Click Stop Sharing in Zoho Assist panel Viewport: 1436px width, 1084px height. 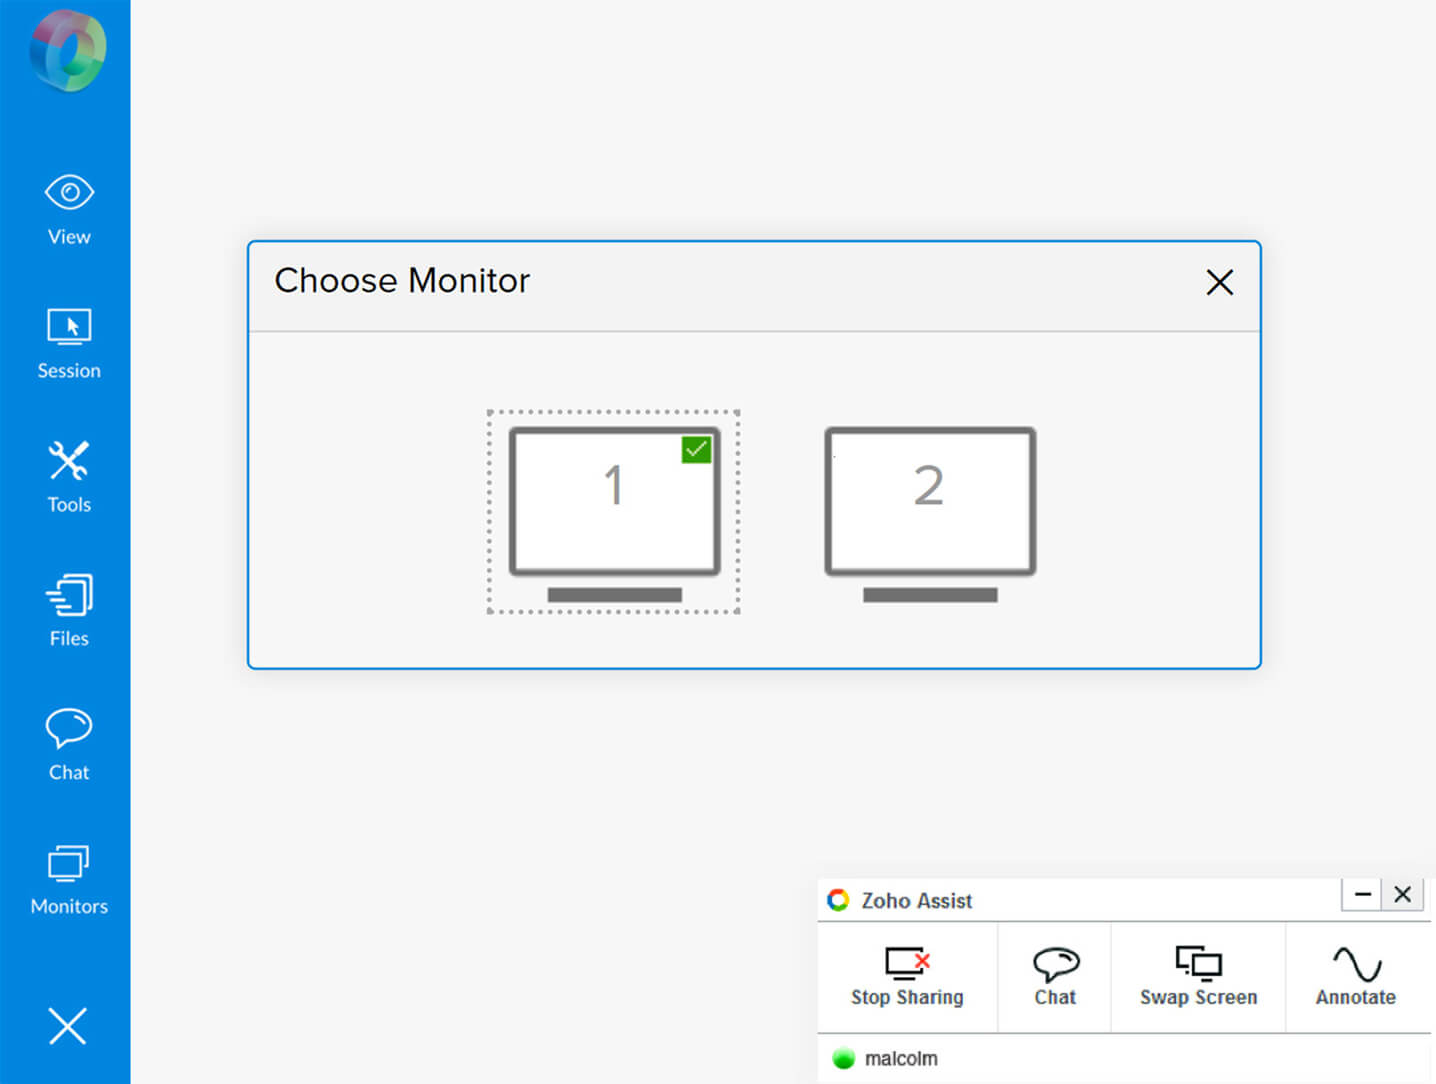pyautogui.click(x=907, y=976)
